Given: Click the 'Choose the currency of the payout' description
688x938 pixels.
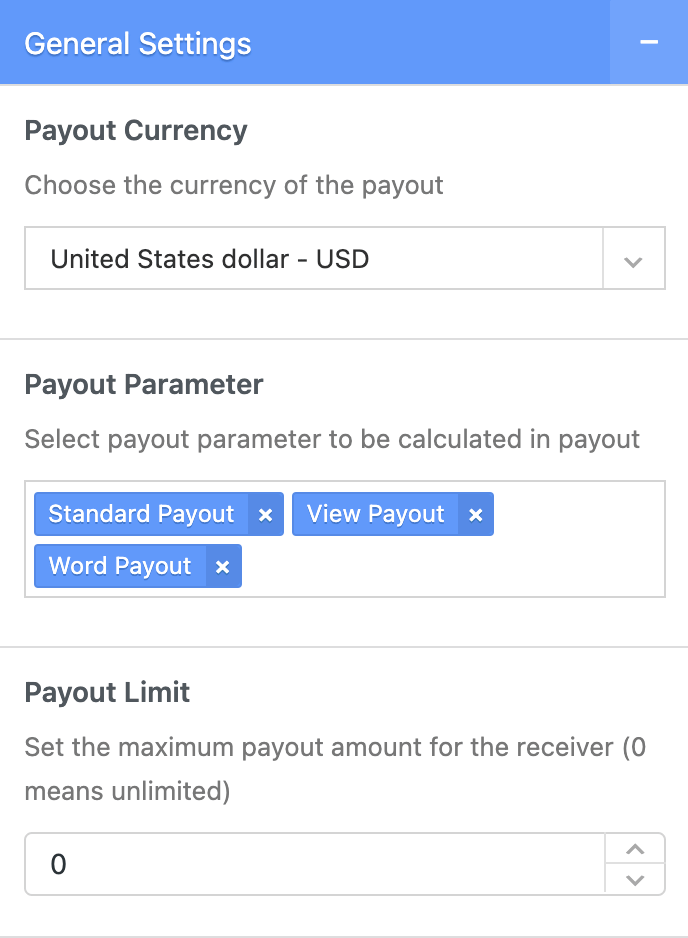Looking at the screenshot, I should pos(234,185).
